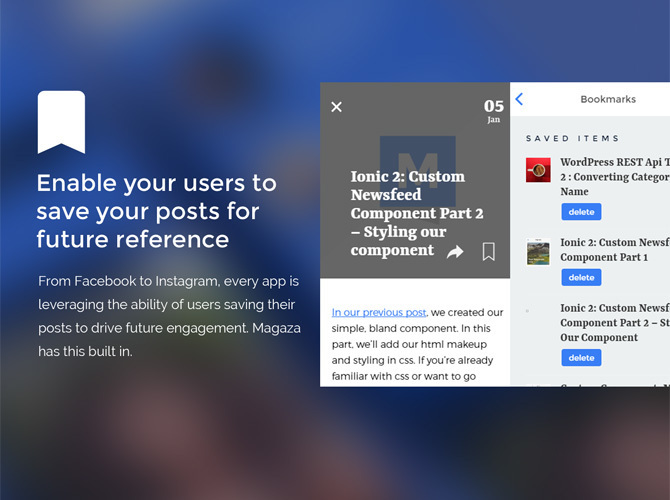Image resolution: width=670 pixels, height=500 pixels.
Task: Click the 'SAVED ITEMS' section label
Action: click(x=572, y=138)
